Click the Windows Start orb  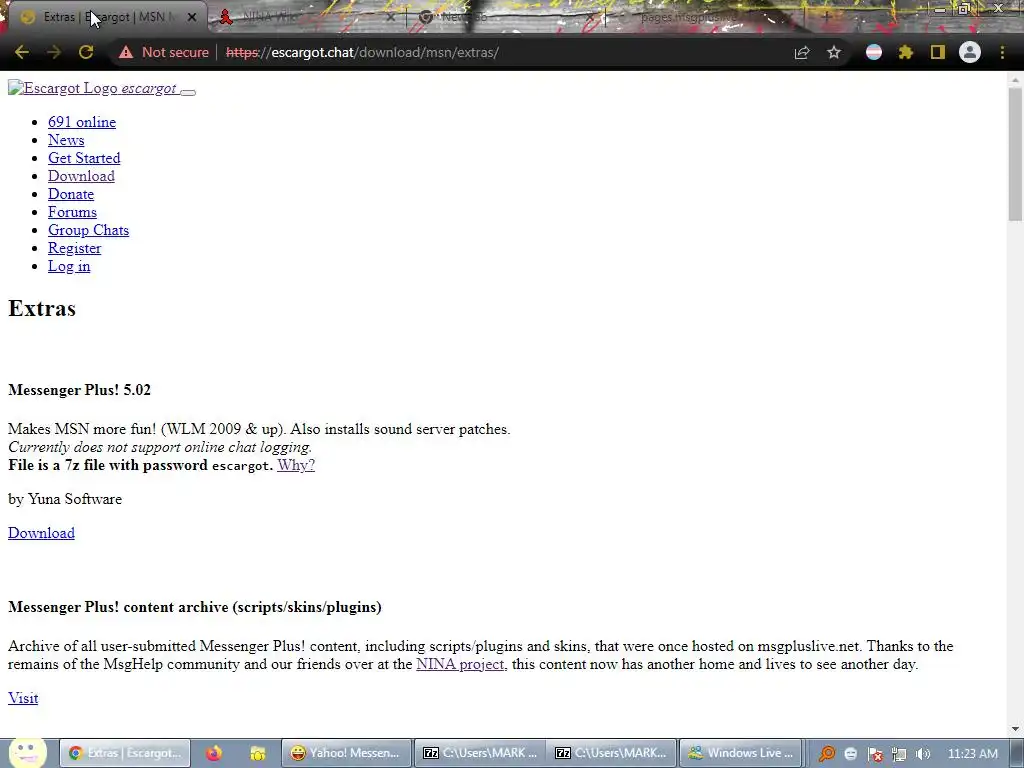coord(26,753)
